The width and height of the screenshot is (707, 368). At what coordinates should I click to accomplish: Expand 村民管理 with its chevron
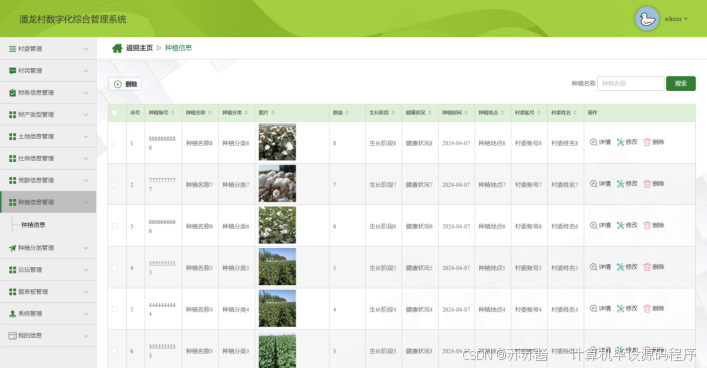click(x=86, y=71)
